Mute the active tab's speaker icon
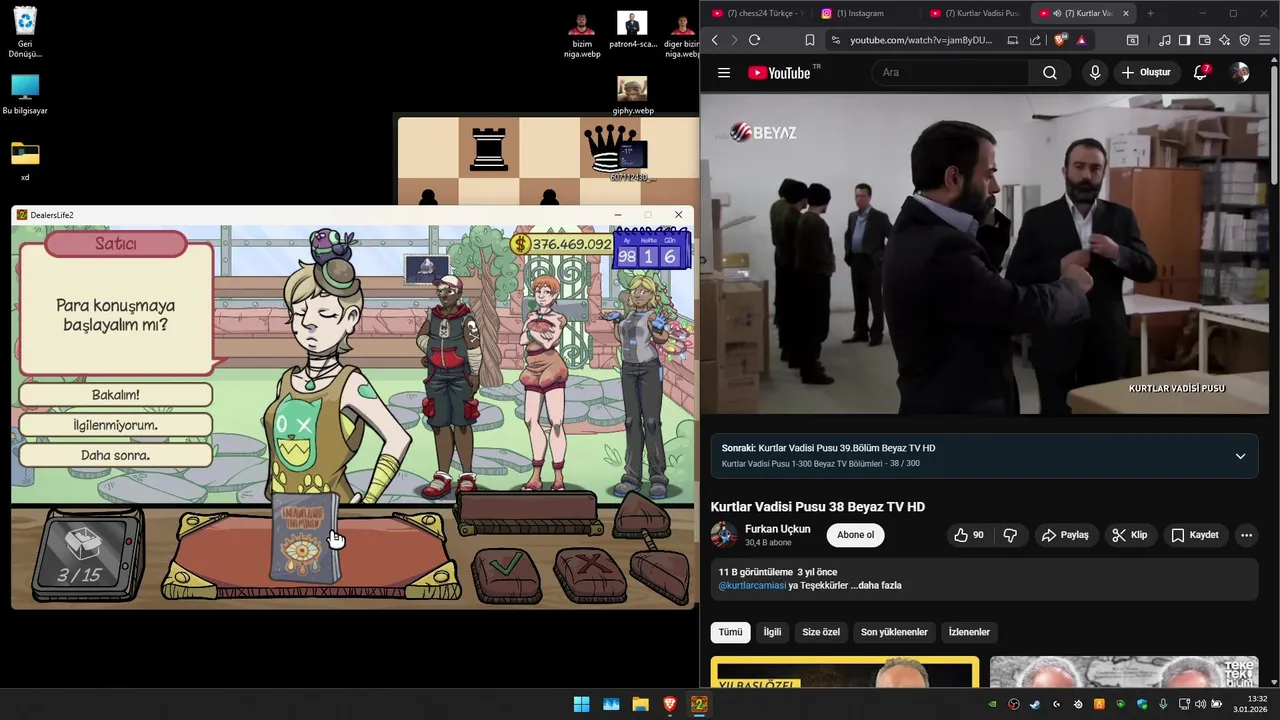The width and height of the screenshot is (1280, 720). [1057, 13]
